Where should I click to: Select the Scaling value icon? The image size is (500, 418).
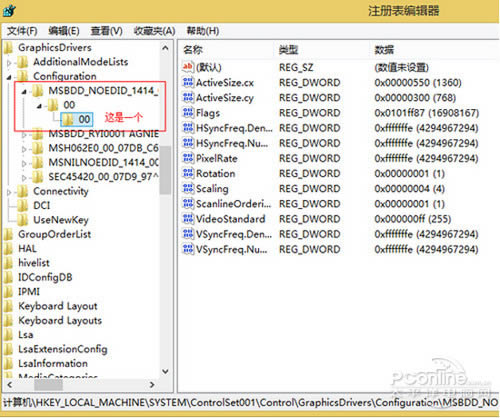pyautogui.click(x=188, y=188)
